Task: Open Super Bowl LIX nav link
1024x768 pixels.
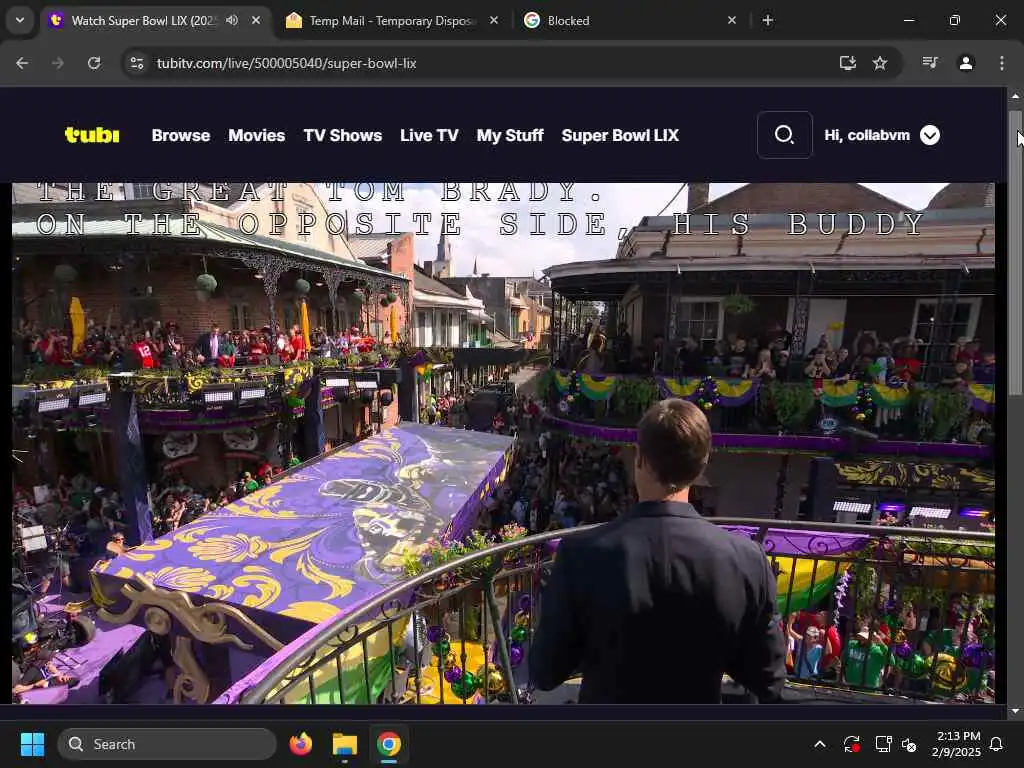Action: (x=620, y=135)
